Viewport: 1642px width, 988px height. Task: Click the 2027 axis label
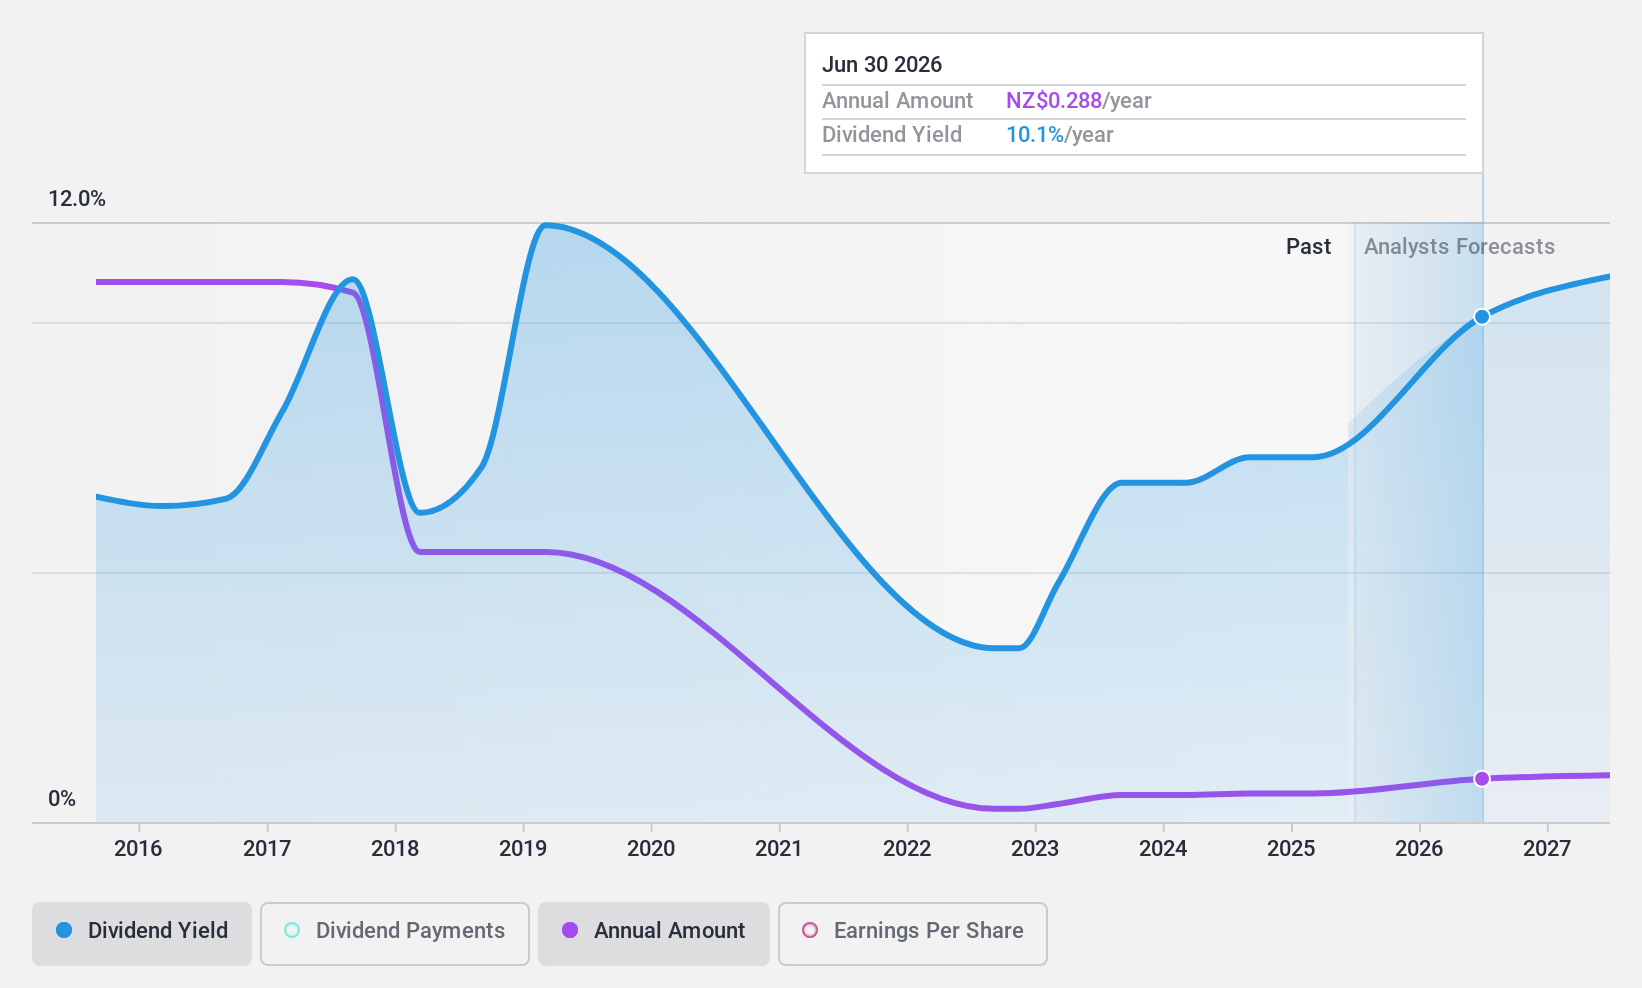click(1547, 849)
